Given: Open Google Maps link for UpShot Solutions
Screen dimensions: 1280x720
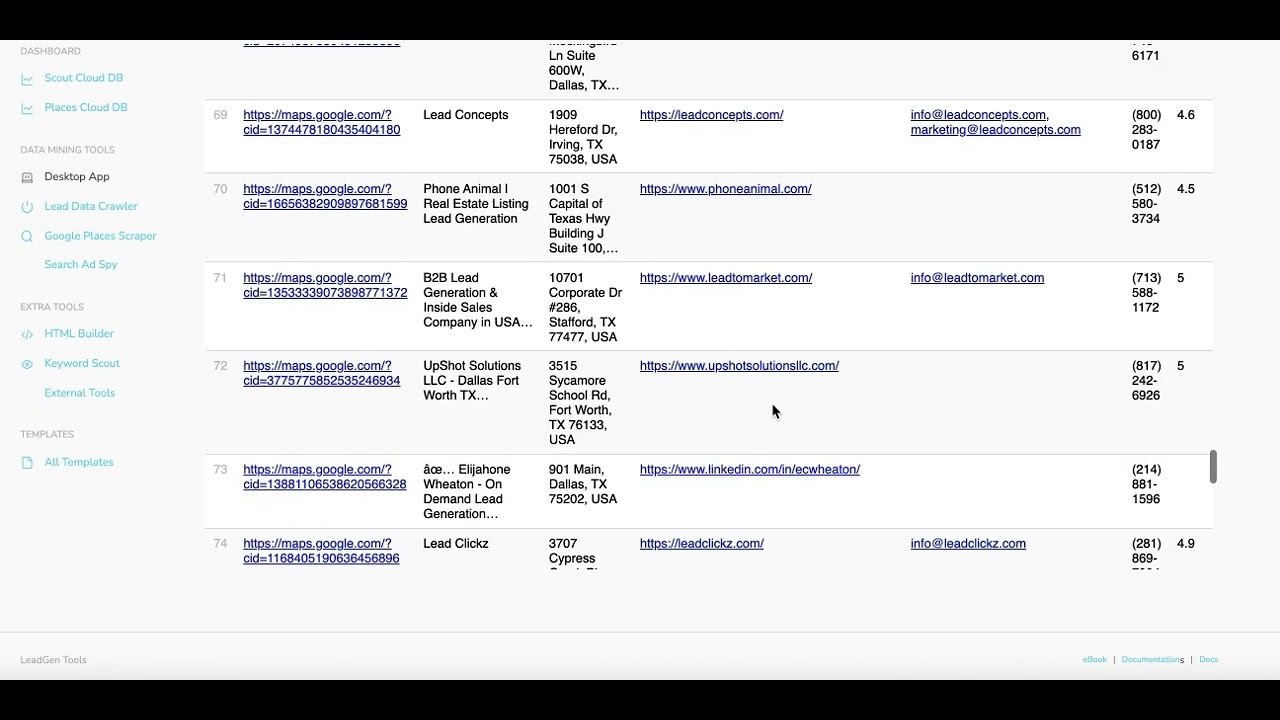Looking at the screenshot, I should click(x=322, y=373).
